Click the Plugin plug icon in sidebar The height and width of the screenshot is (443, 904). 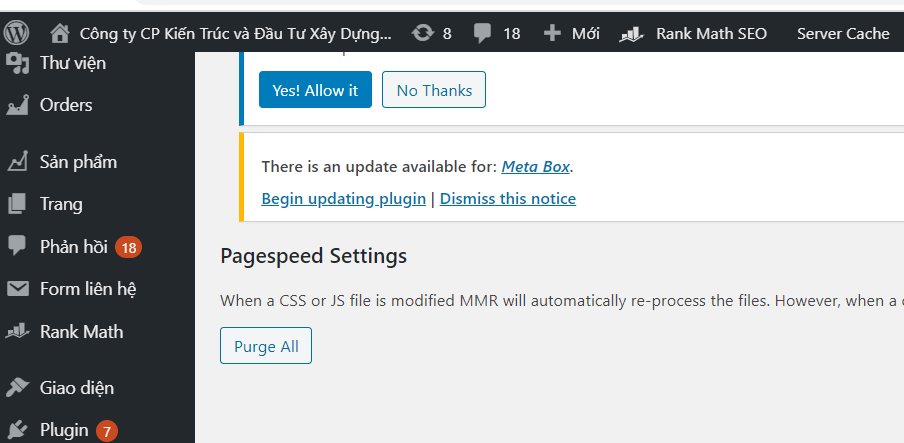(x=17, y=430)
